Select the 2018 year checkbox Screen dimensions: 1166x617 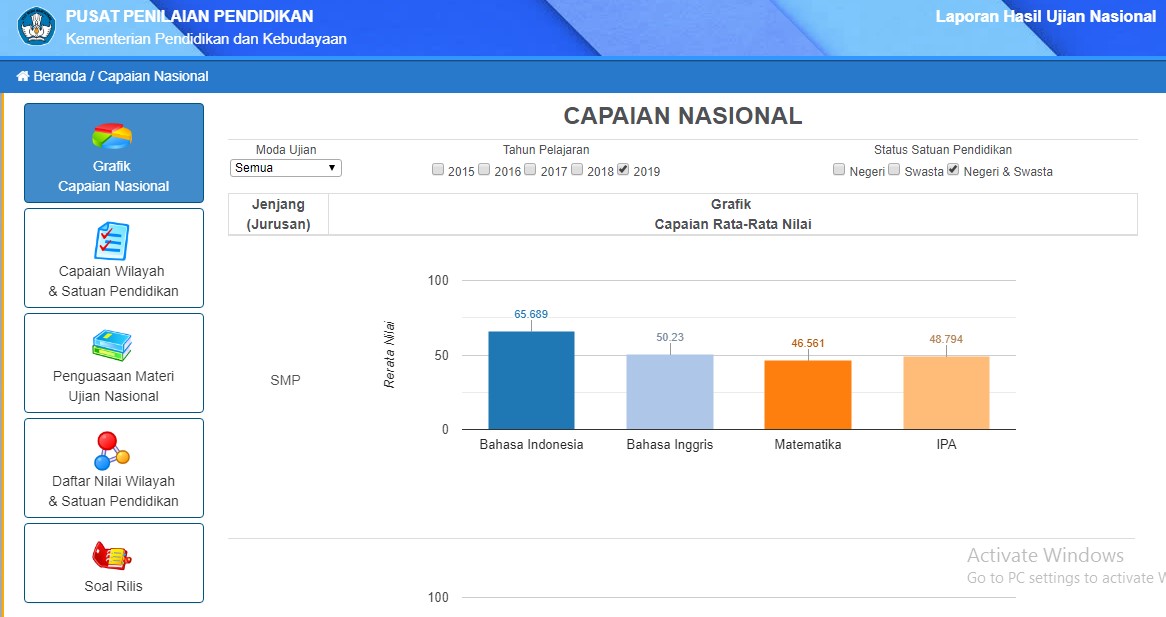coord(577,169)
